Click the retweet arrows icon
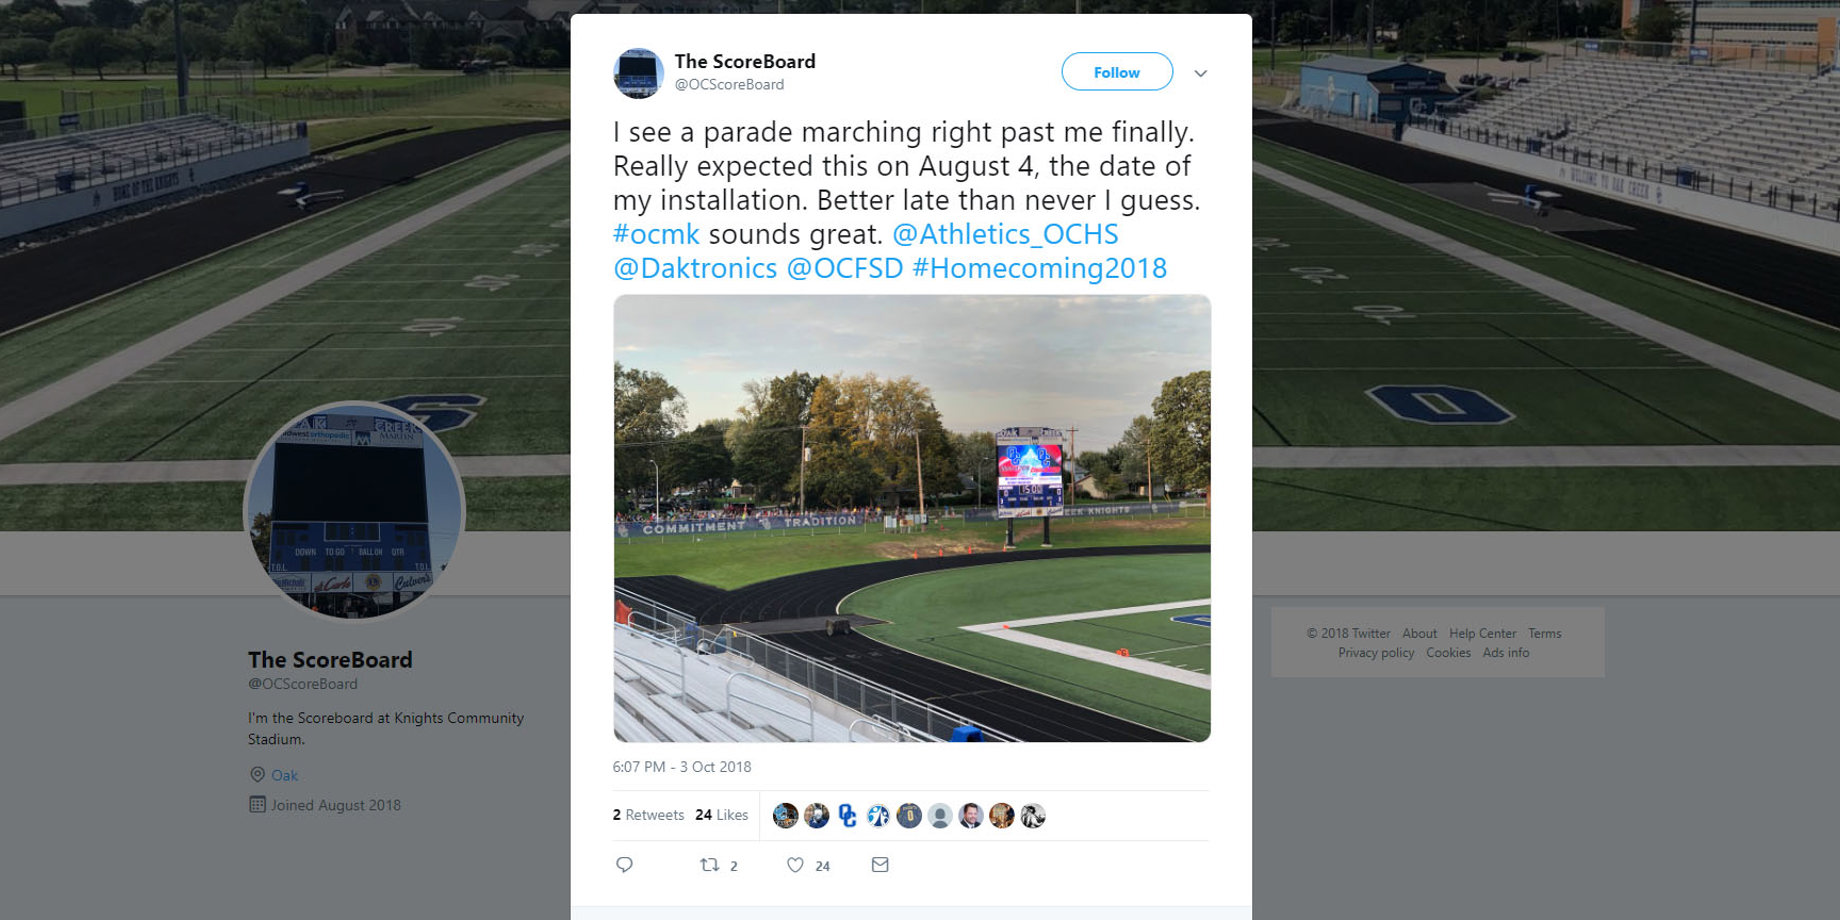 coord(709,865)
